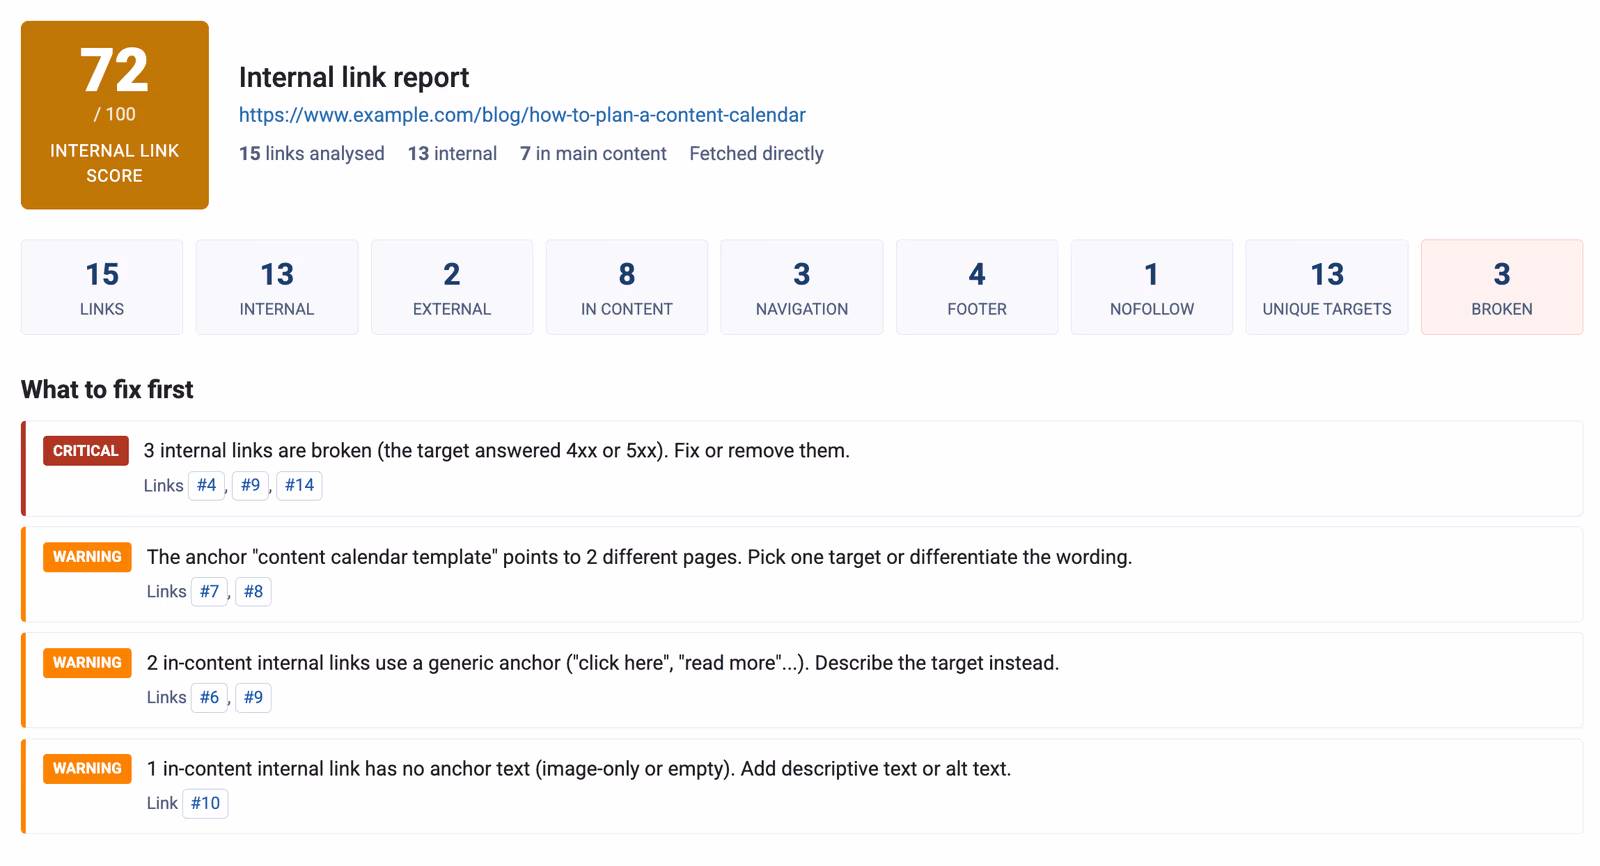Click the "Internal link report" heading
Viewport: 1600px width, 866px height.
(354, 77)
